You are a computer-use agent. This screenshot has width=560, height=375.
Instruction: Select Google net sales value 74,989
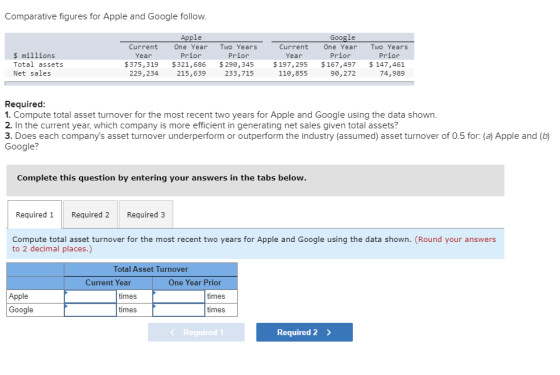[392, 73]
